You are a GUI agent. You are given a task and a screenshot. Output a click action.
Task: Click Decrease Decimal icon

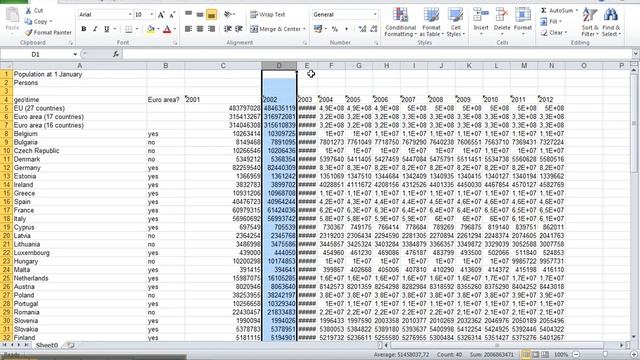373,29
